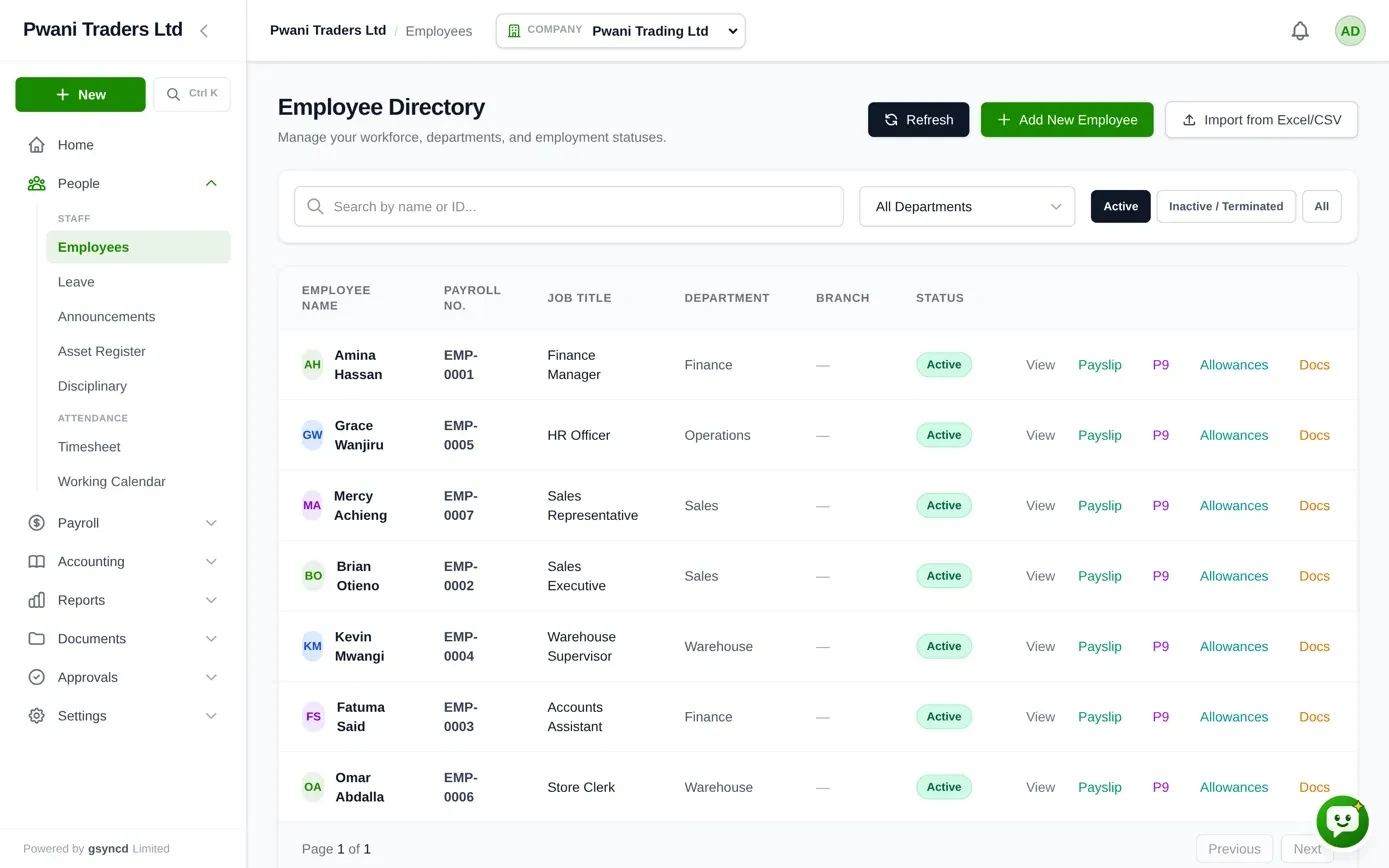Screen dimensions: 1389x868
Task: Open the AD user avatar menu
Action: [1350, 31]
